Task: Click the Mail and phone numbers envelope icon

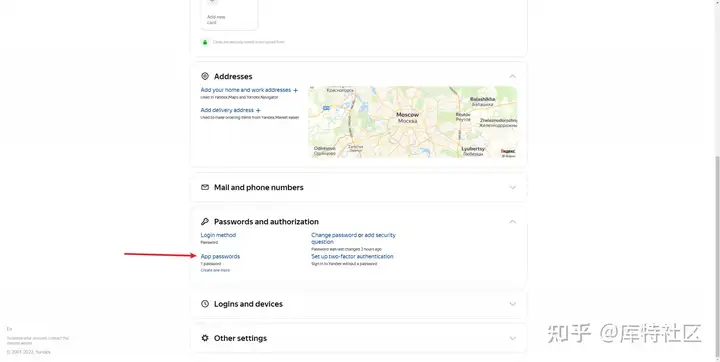Action: tap(205, 187)
